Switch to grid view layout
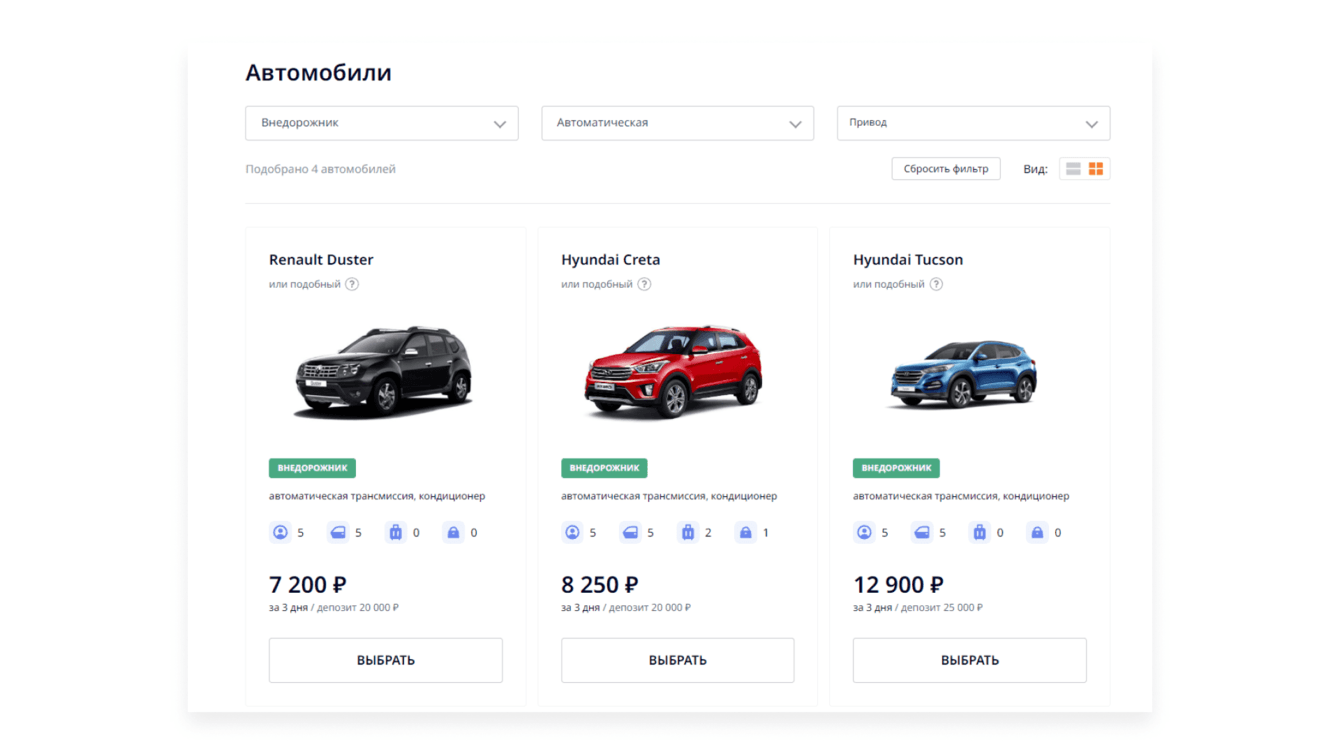 pyautogui.click(x=1096, y=169)
